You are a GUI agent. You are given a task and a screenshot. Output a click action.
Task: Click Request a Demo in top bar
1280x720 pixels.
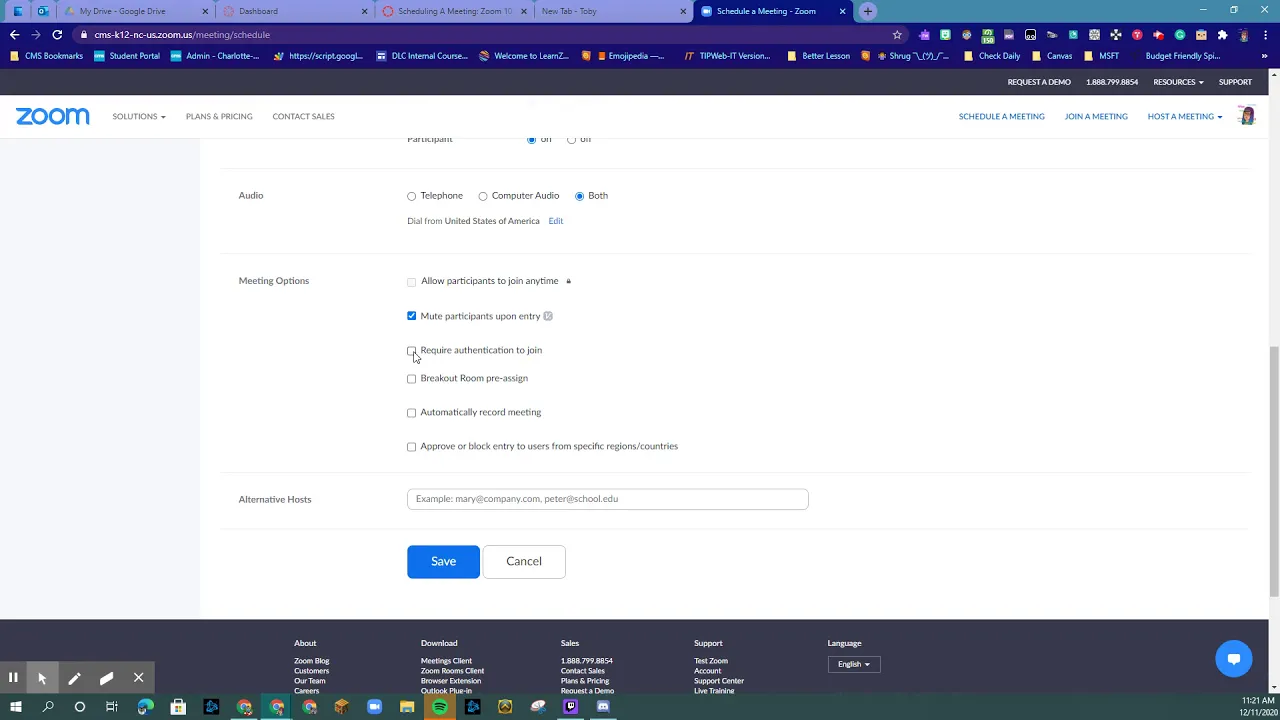coord(1039,82)
